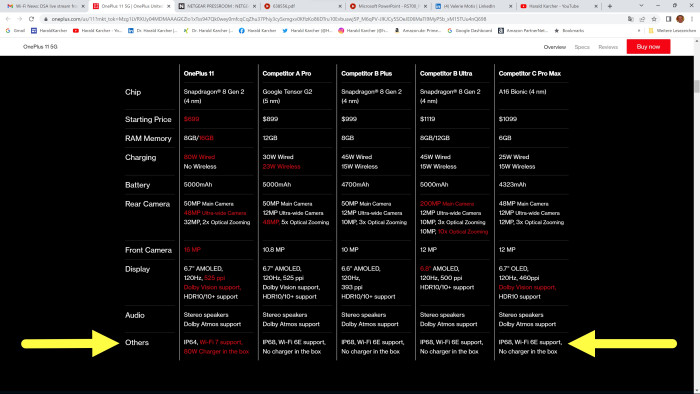The height and width of the screenshot is (394, 700).
Task: Open the HaraldKarcher Teams bookmark
Action: point(49,30)
